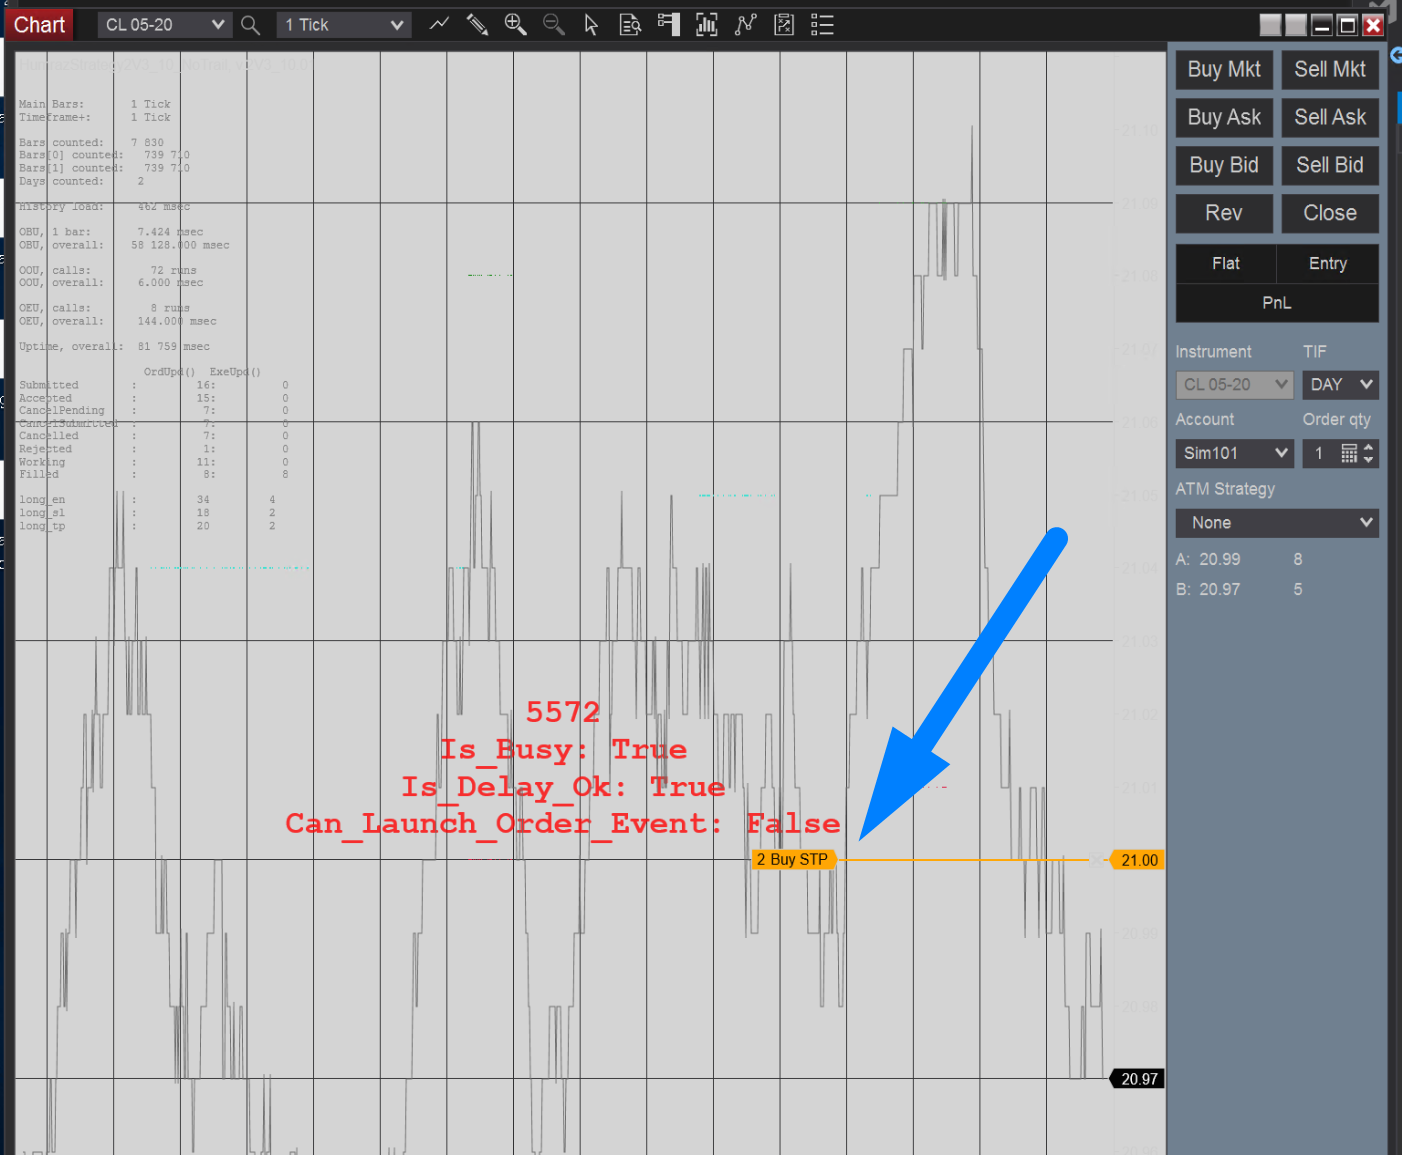
Task: Click the ask price 20.99 text
Action: pos(1220,560)
